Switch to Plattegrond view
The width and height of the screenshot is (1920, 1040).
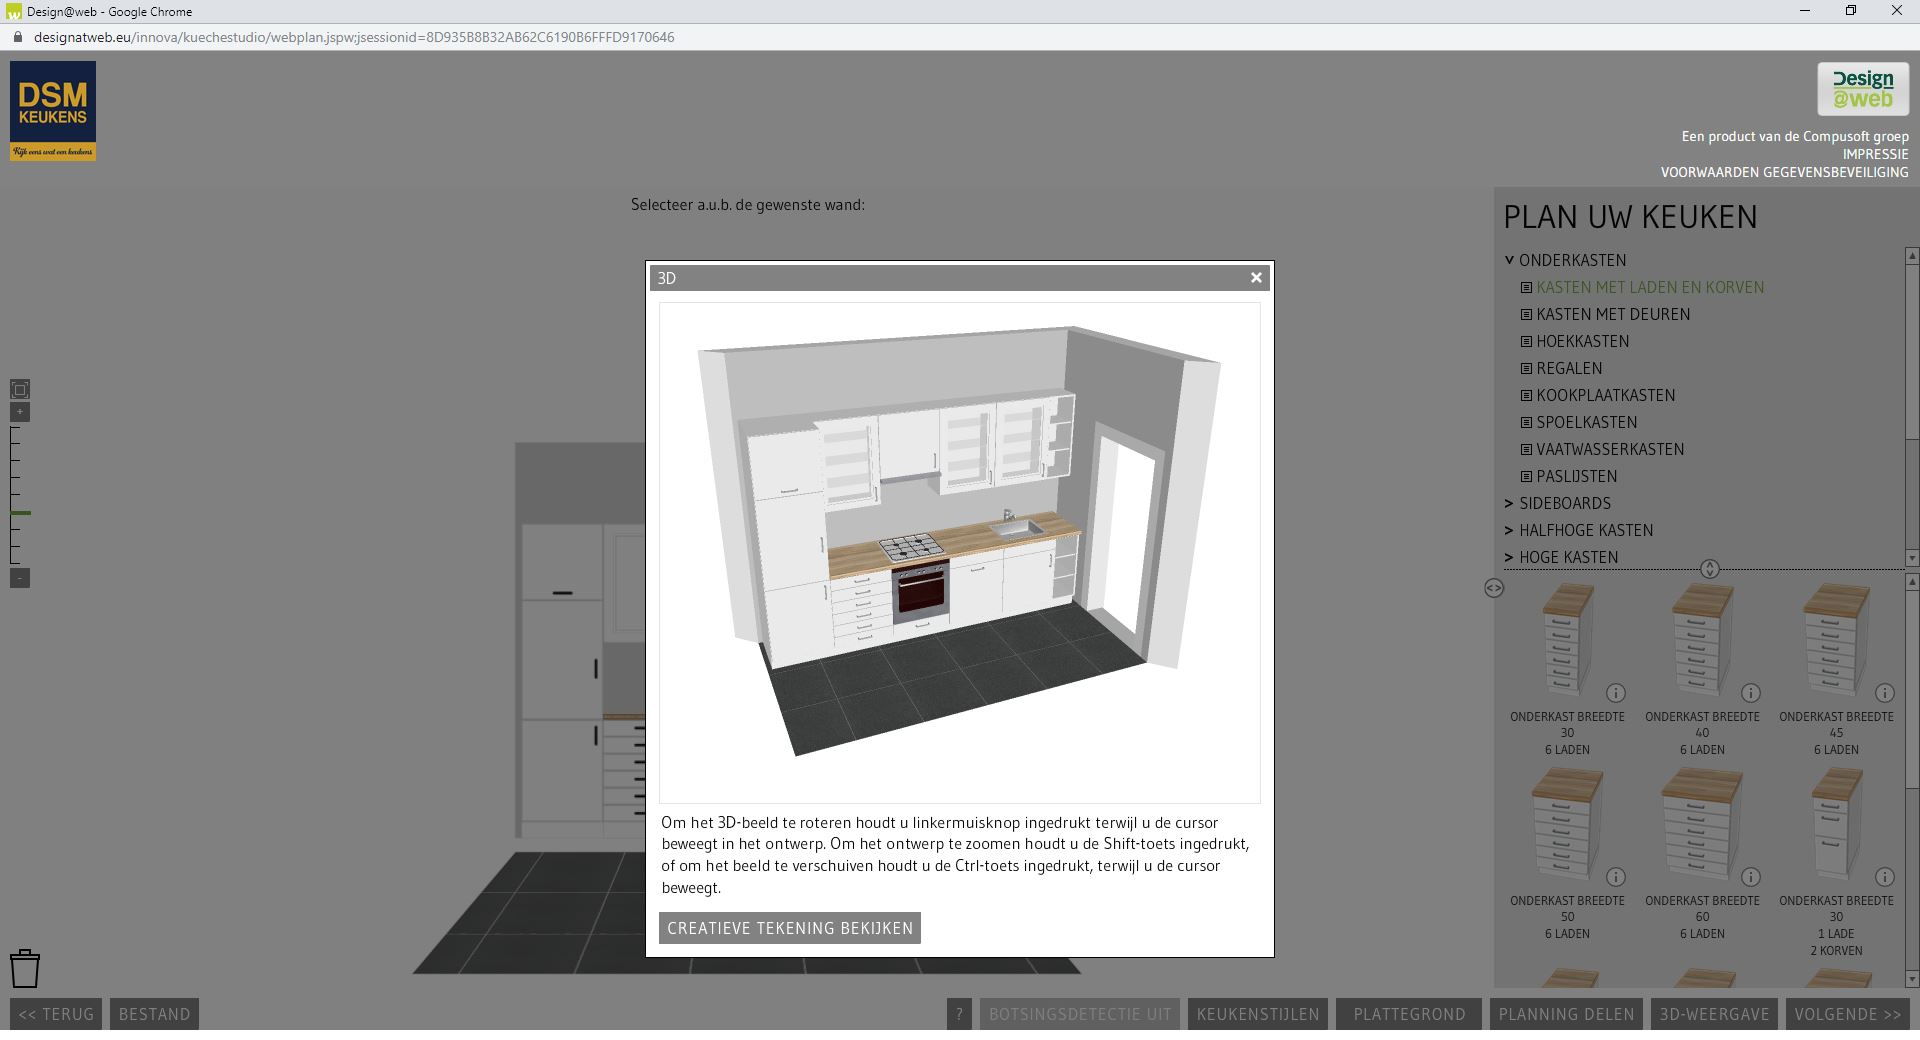[x=1409, y=1014]
